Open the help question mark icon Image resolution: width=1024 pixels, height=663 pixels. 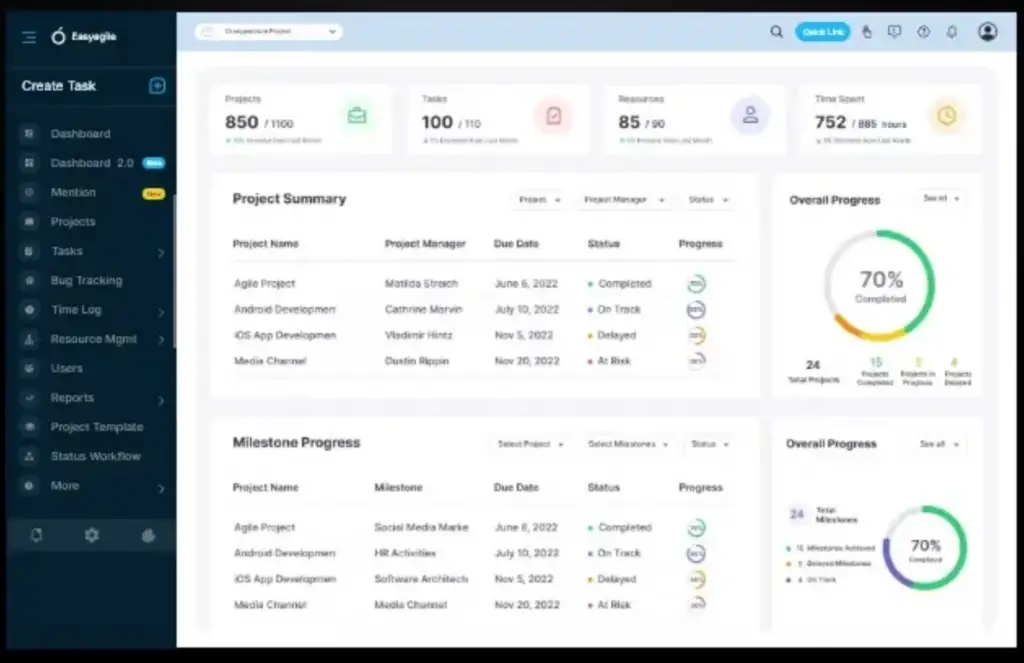coord(923,31)
